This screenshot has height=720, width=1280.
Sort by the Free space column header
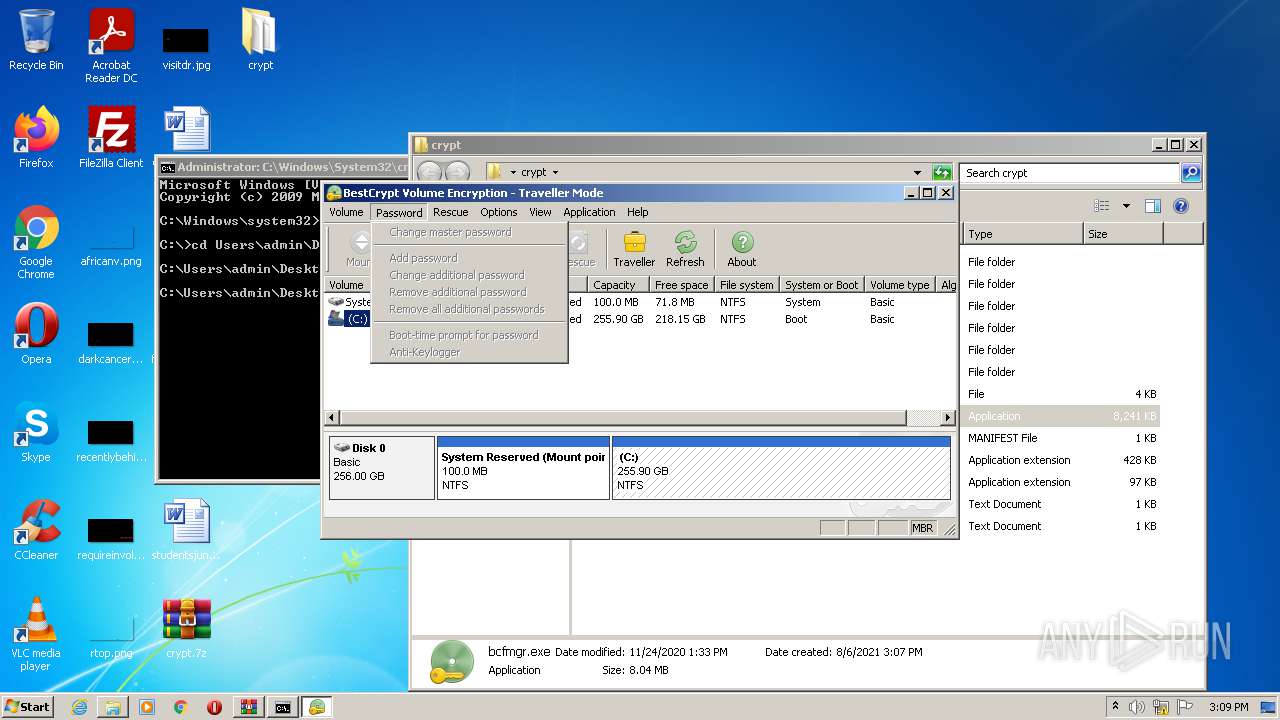click(681, 285)
